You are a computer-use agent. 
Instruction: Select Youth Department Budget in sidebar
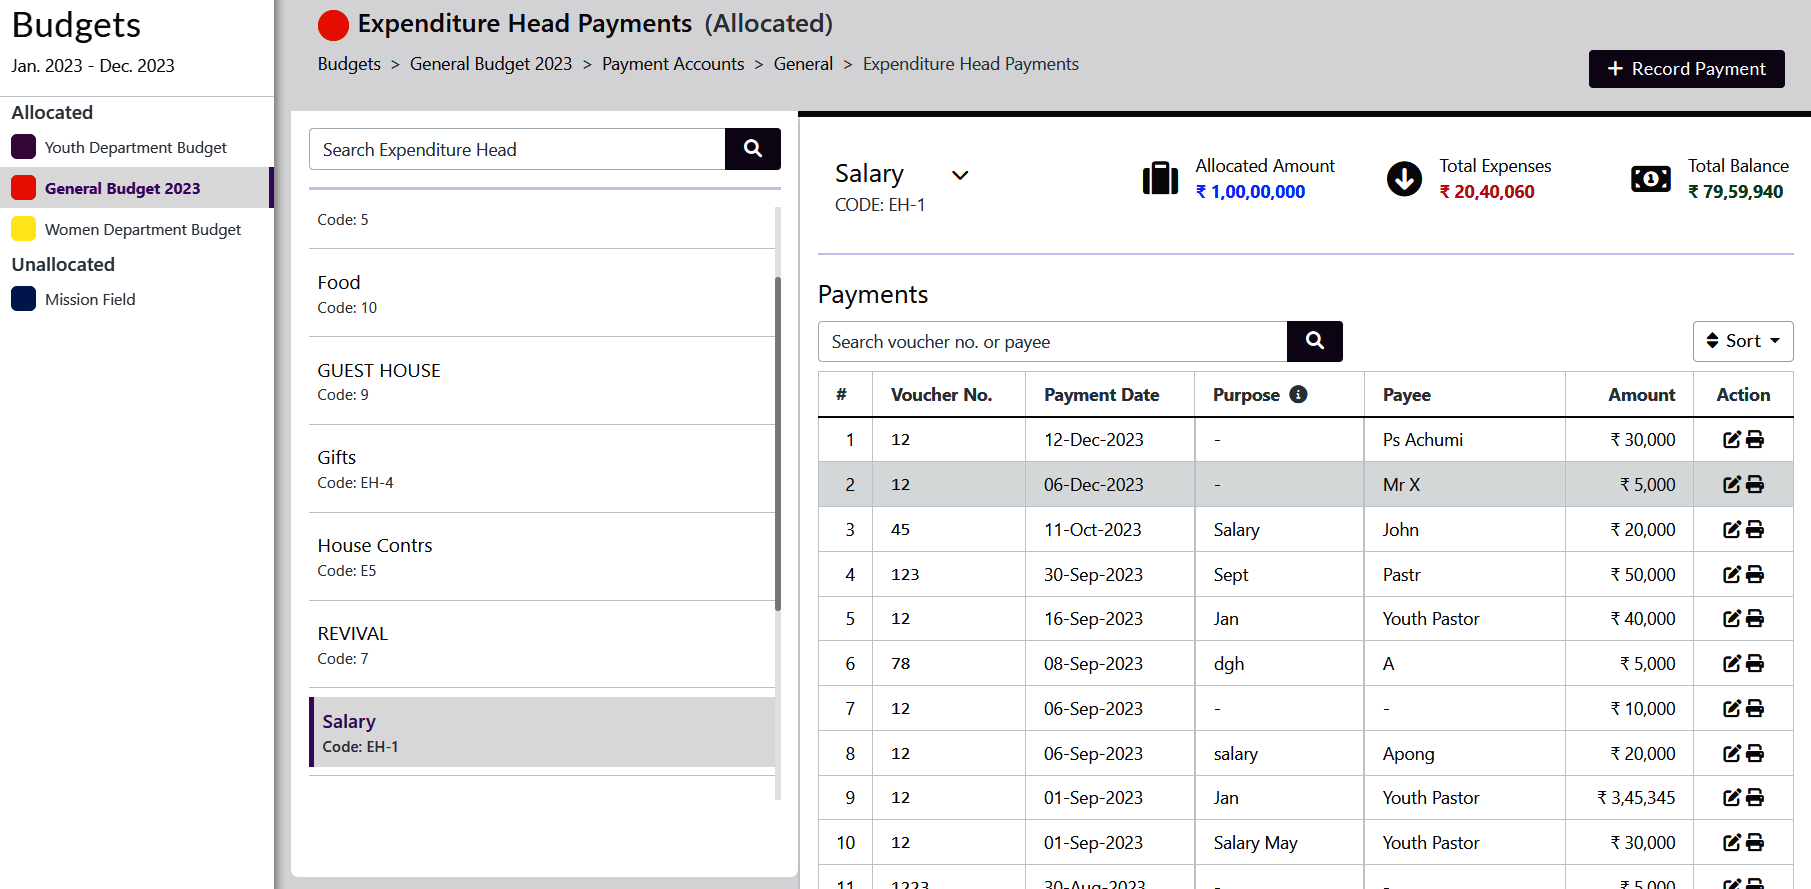tap(135, 147)
